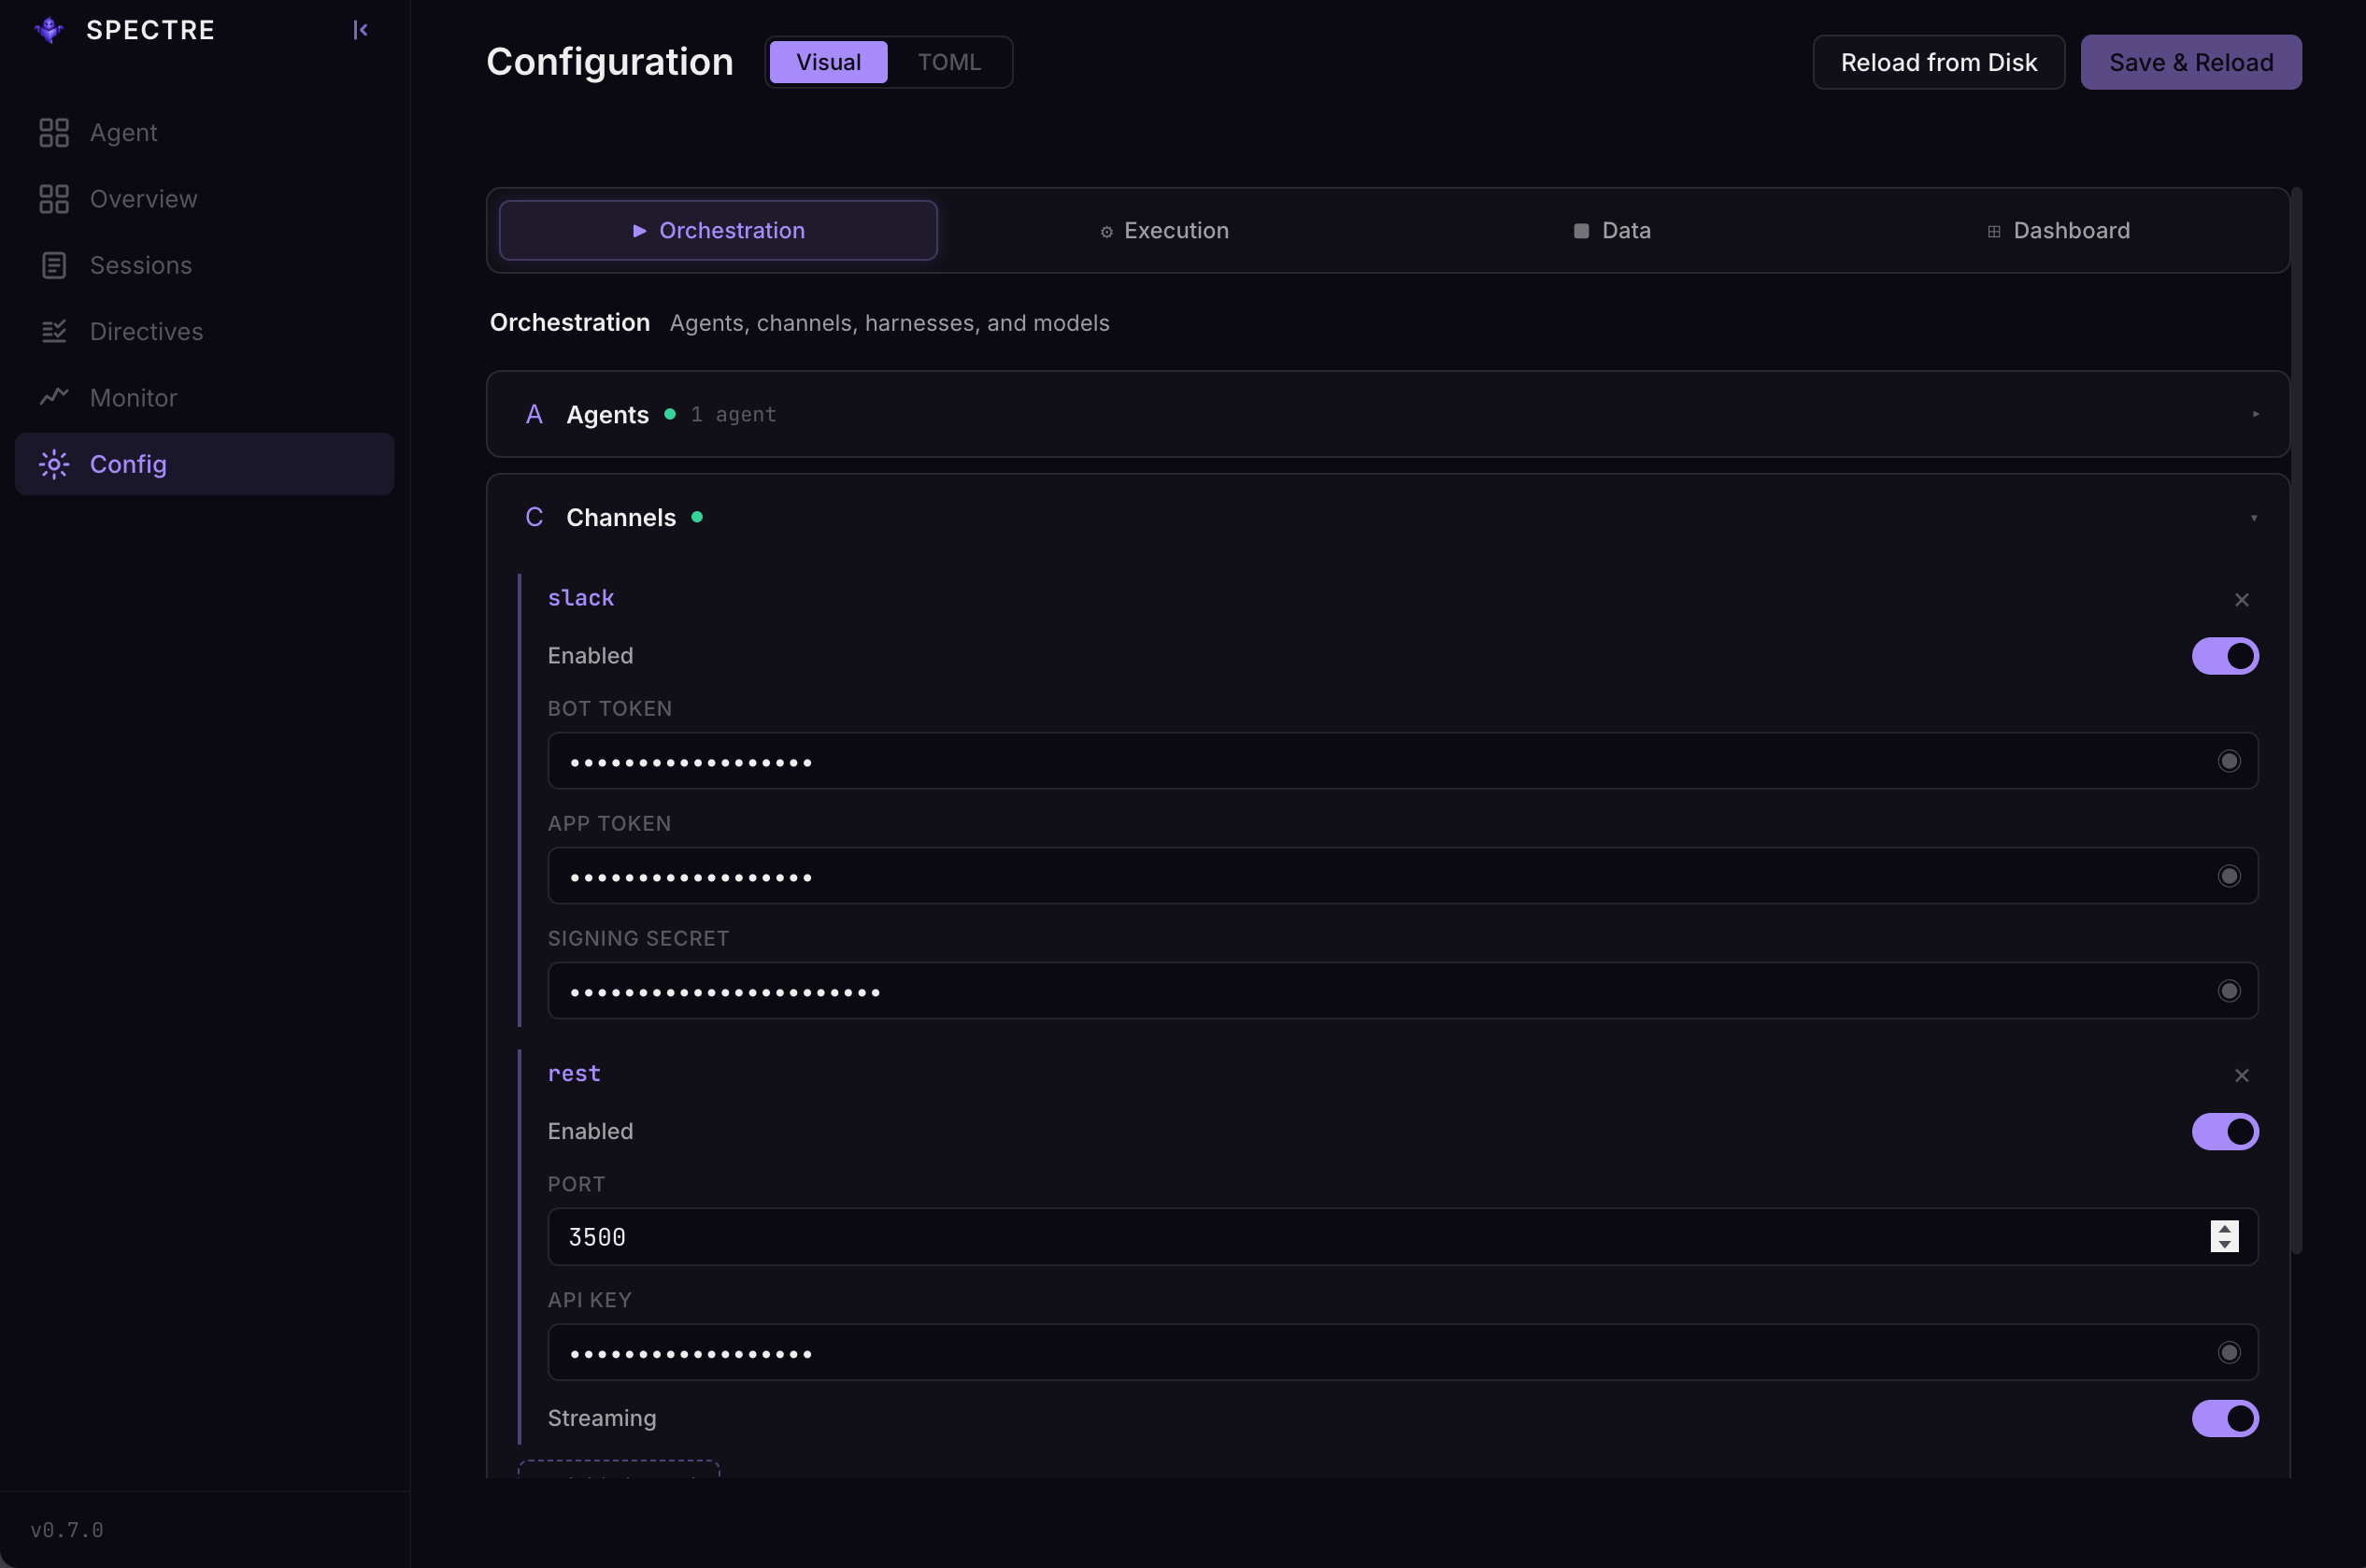Click into the App Token field
Viewport: 2366px width, 1568px height.
(x=1402, y=876)
